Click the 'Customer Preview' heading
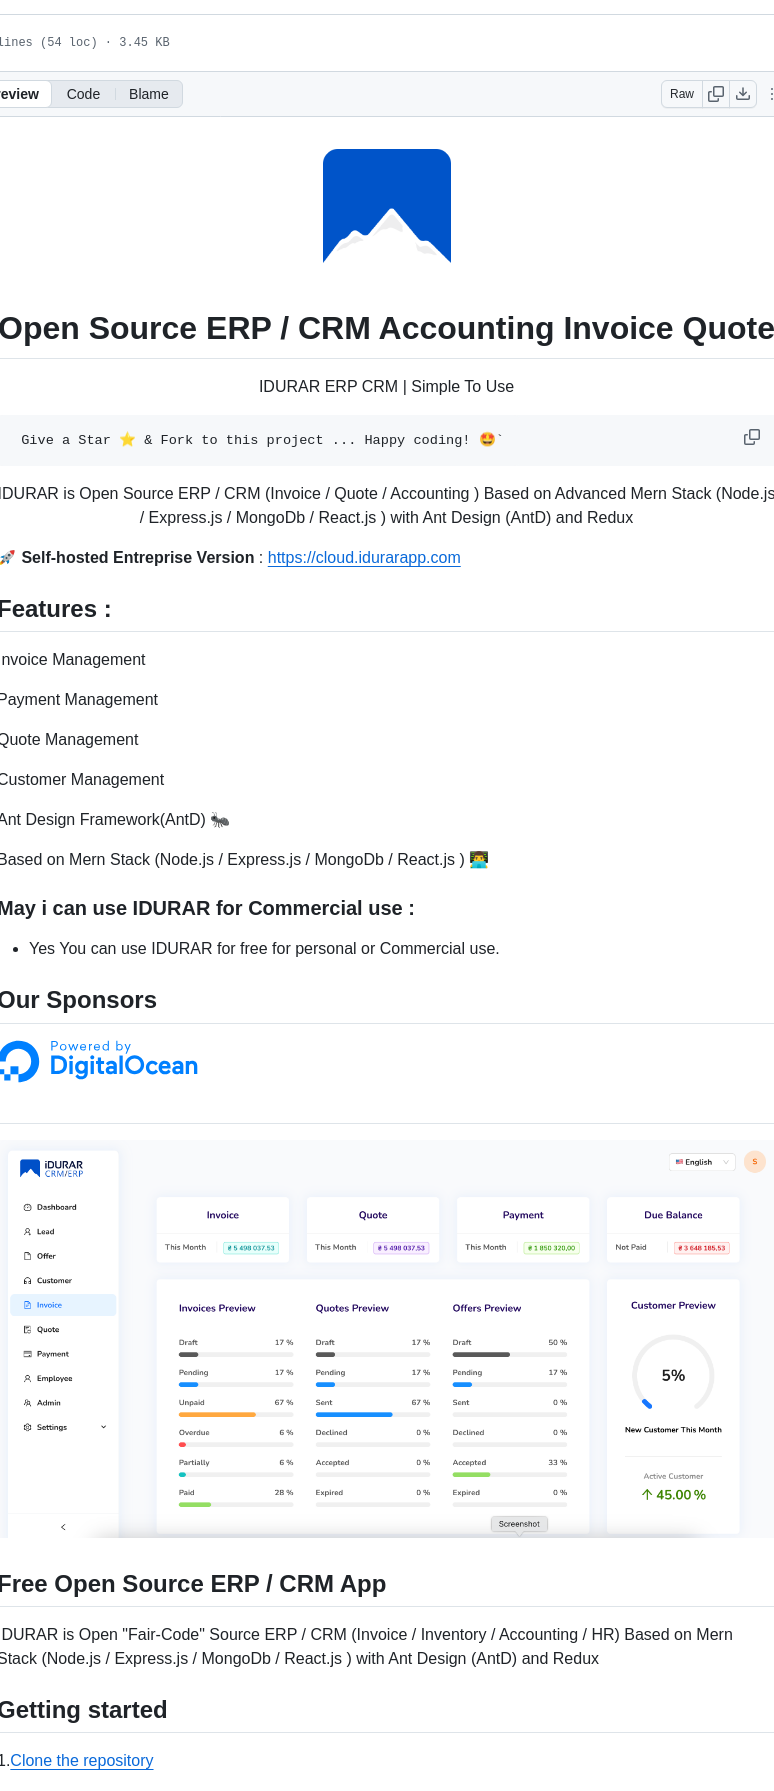Screen dimensions: 774x1791 pyautogui.click(x=673, y=1305)
